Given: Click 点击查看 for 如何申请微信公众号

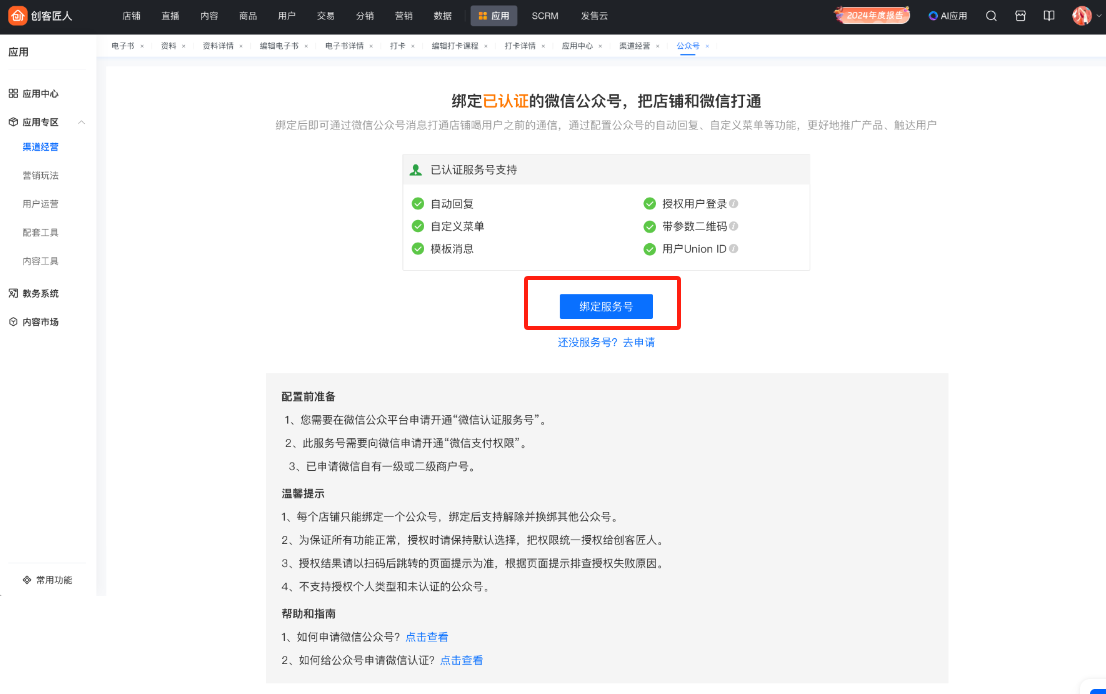Looking at the screenshot, I should (x=427, y=637).
